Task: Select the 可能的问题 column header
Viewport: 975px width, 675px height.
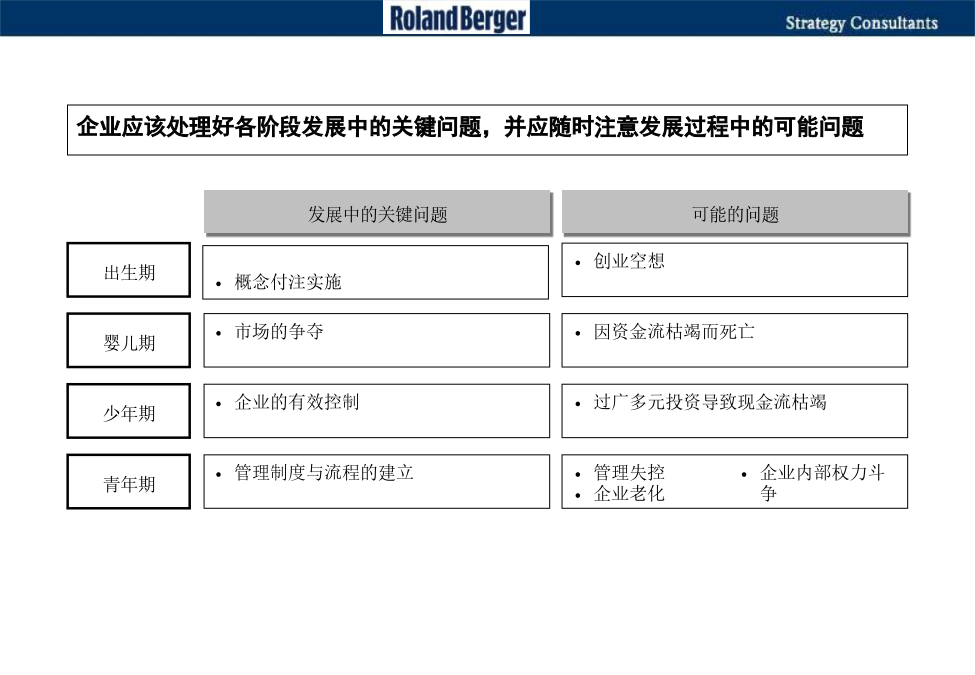Action: (735, 213)
